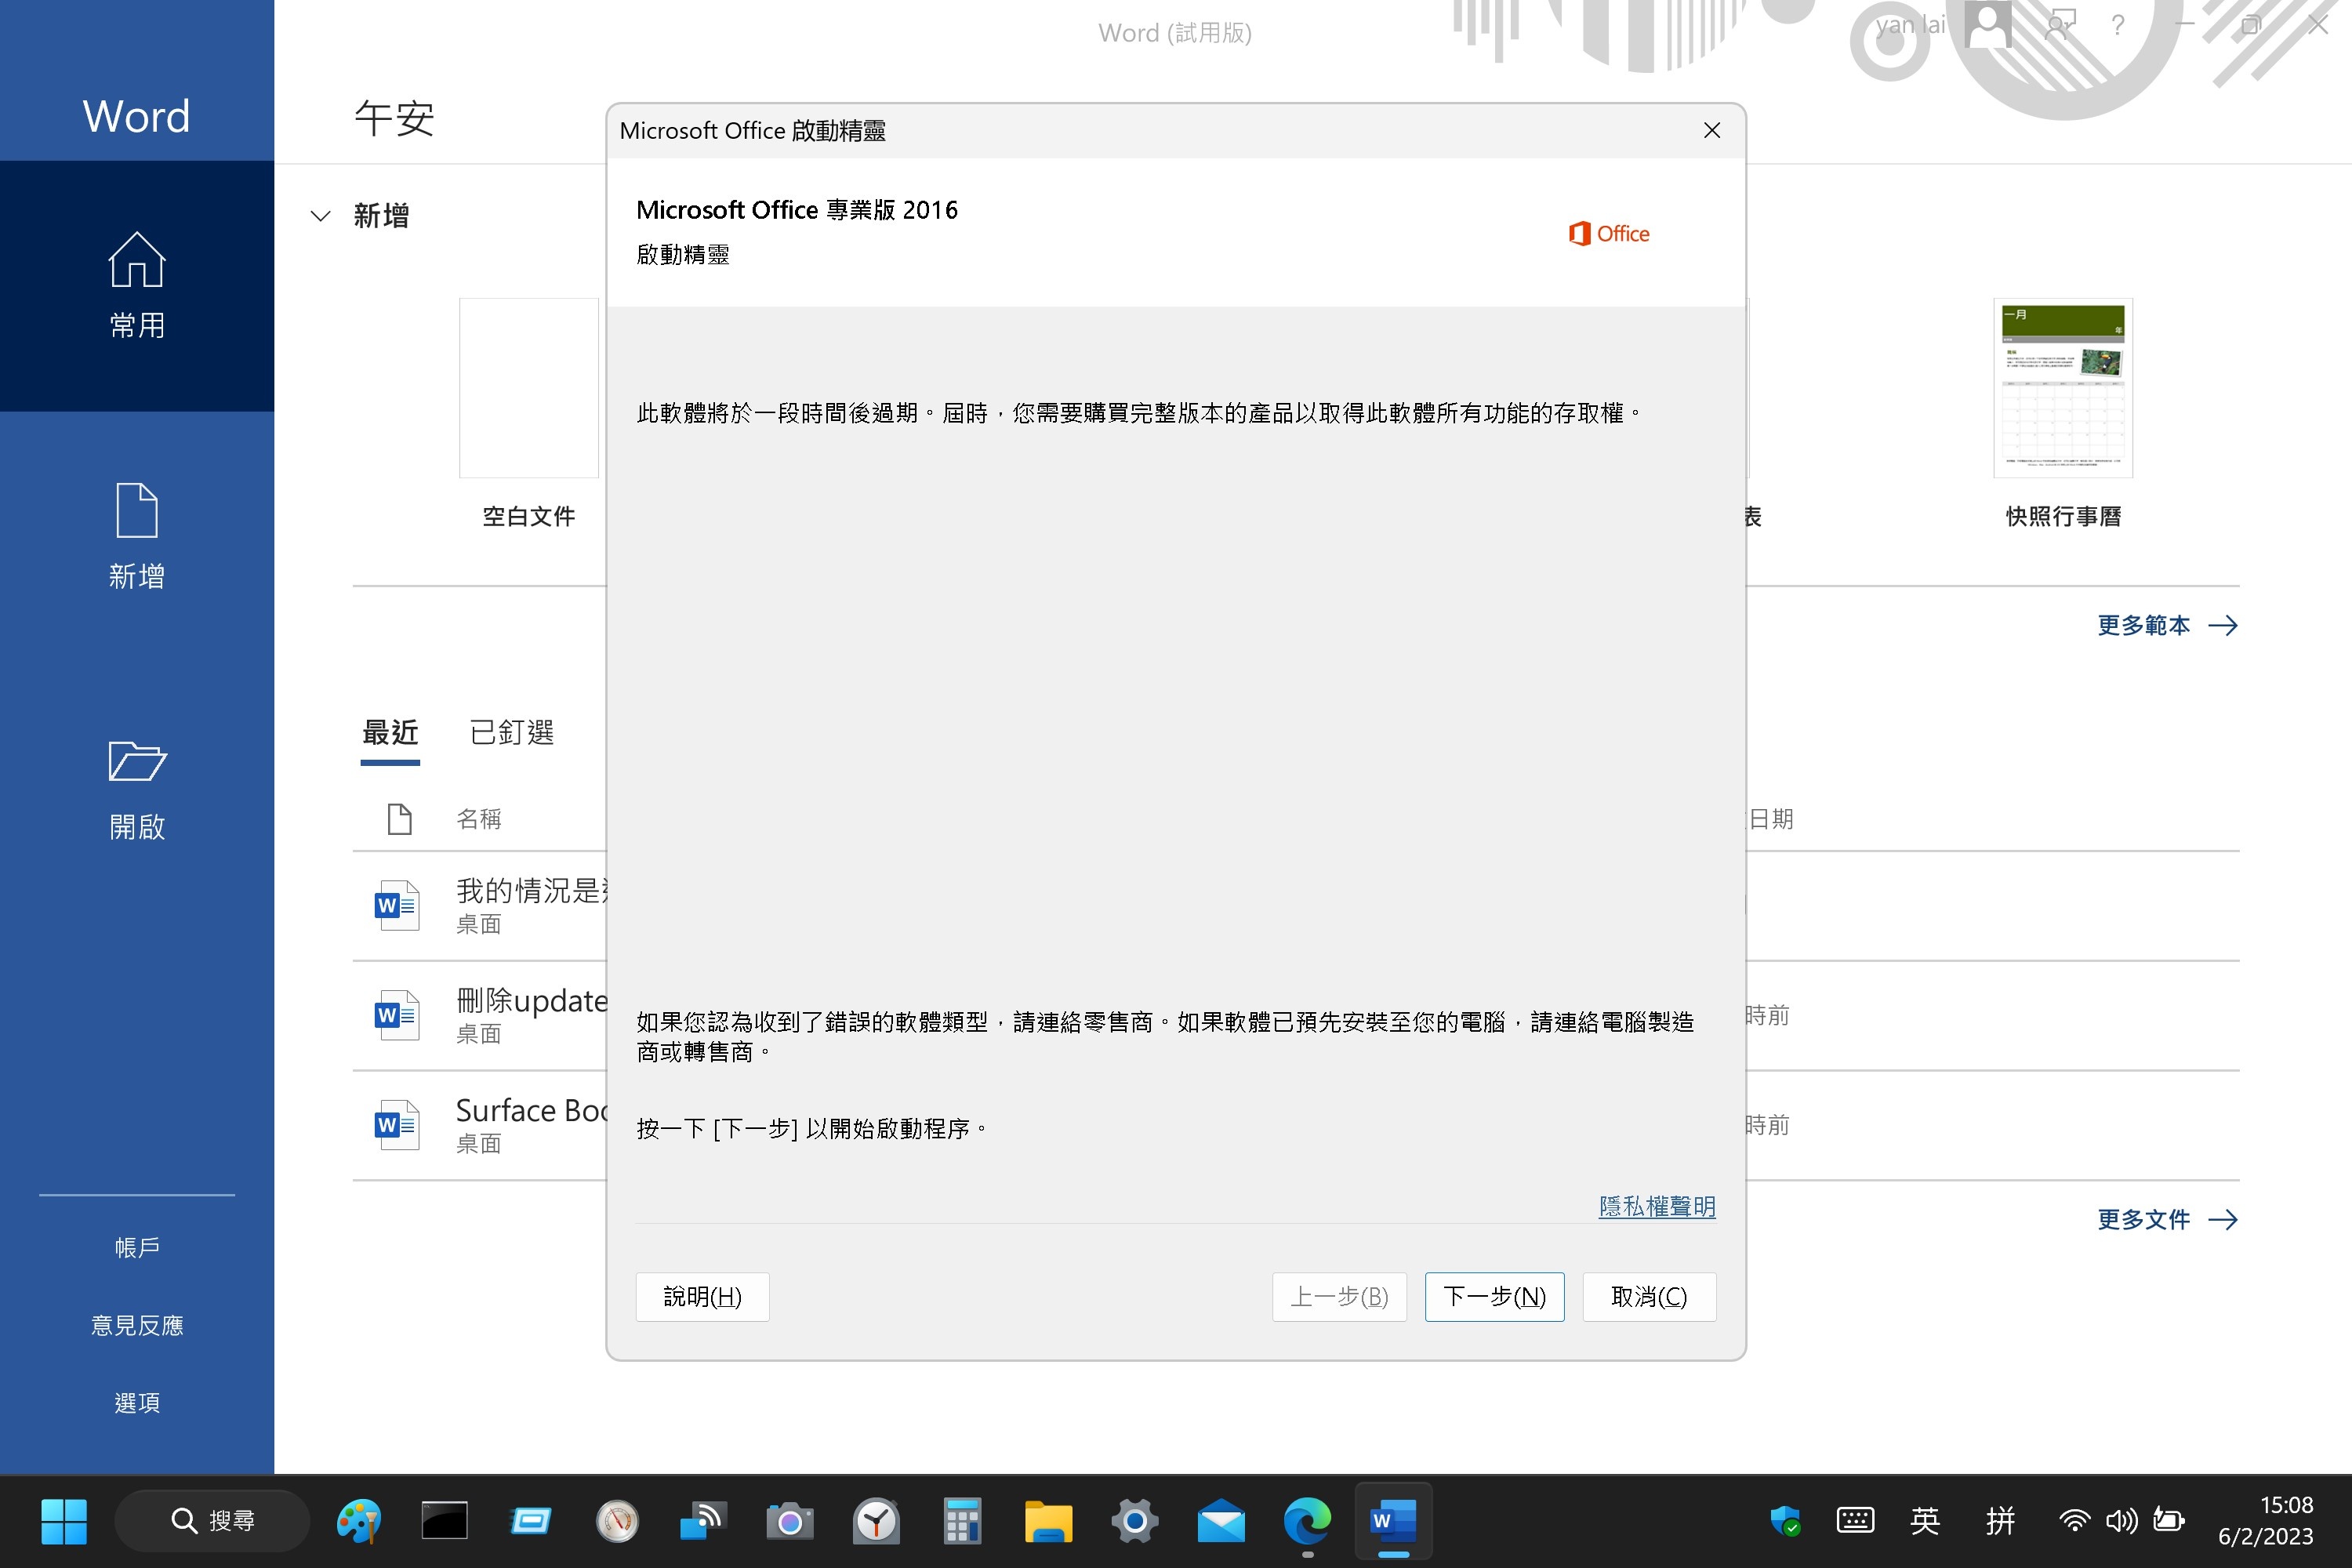Open Microsoft Edge from taskbar
Viewport: 2352px width, 1568px height.
[x=1308, y=1521]
